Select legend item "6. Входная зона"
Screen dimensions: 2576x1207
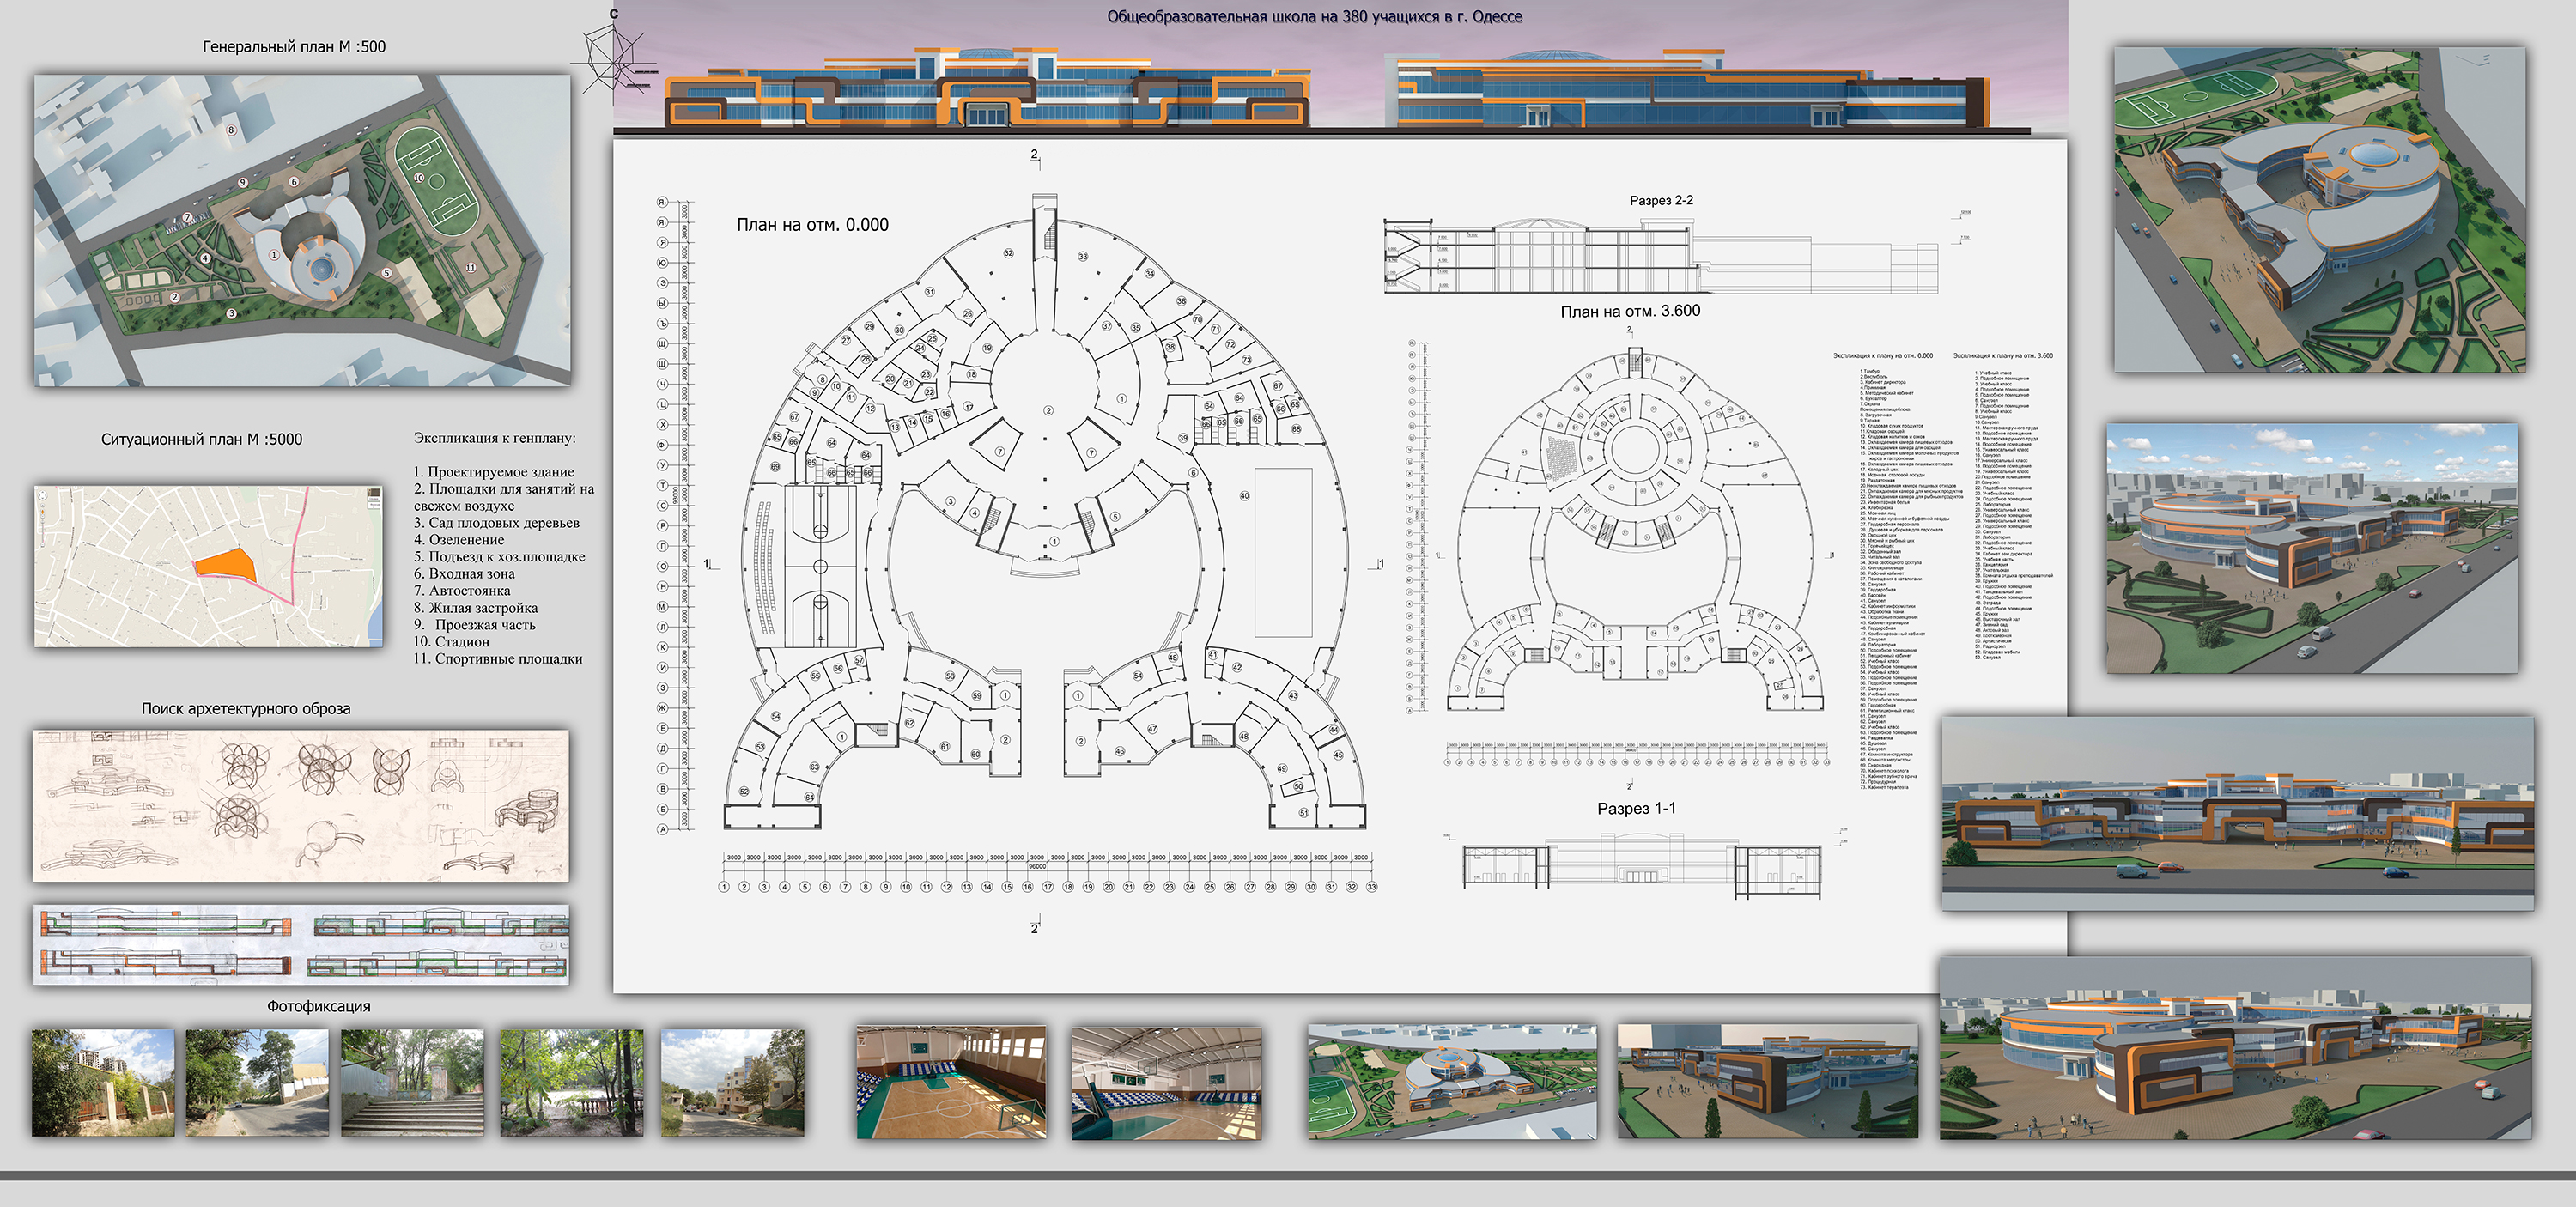tap(465, 574)
